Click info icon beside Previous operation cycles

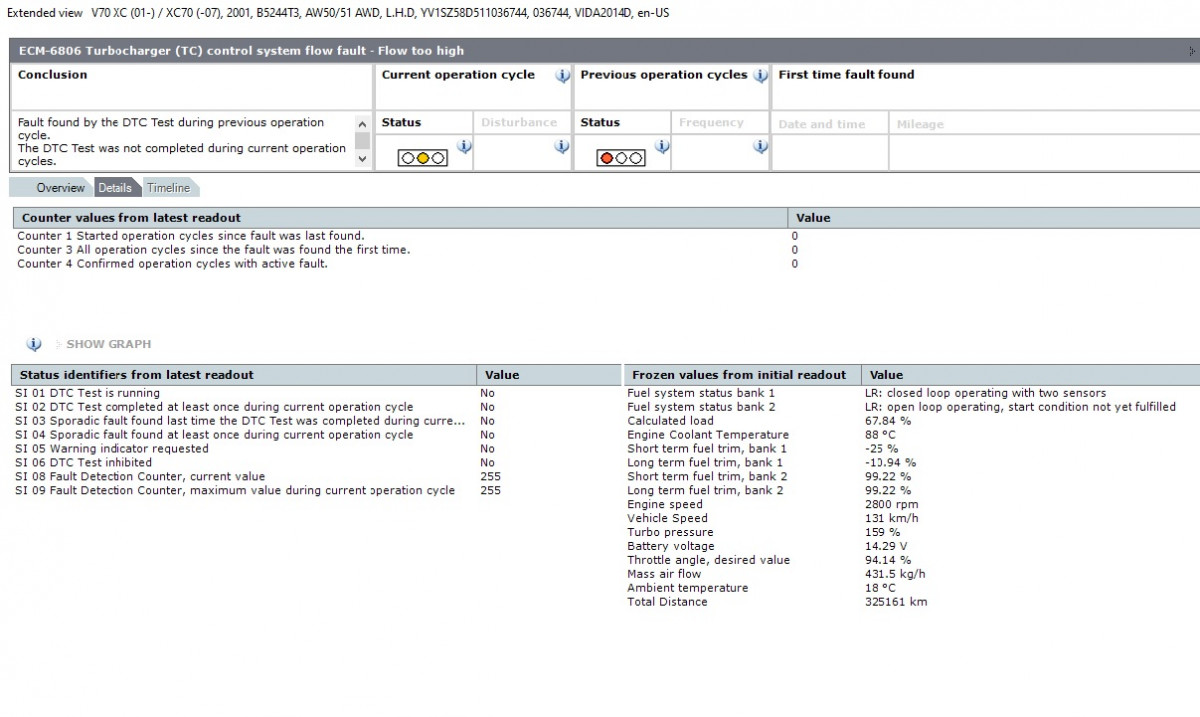761,76
